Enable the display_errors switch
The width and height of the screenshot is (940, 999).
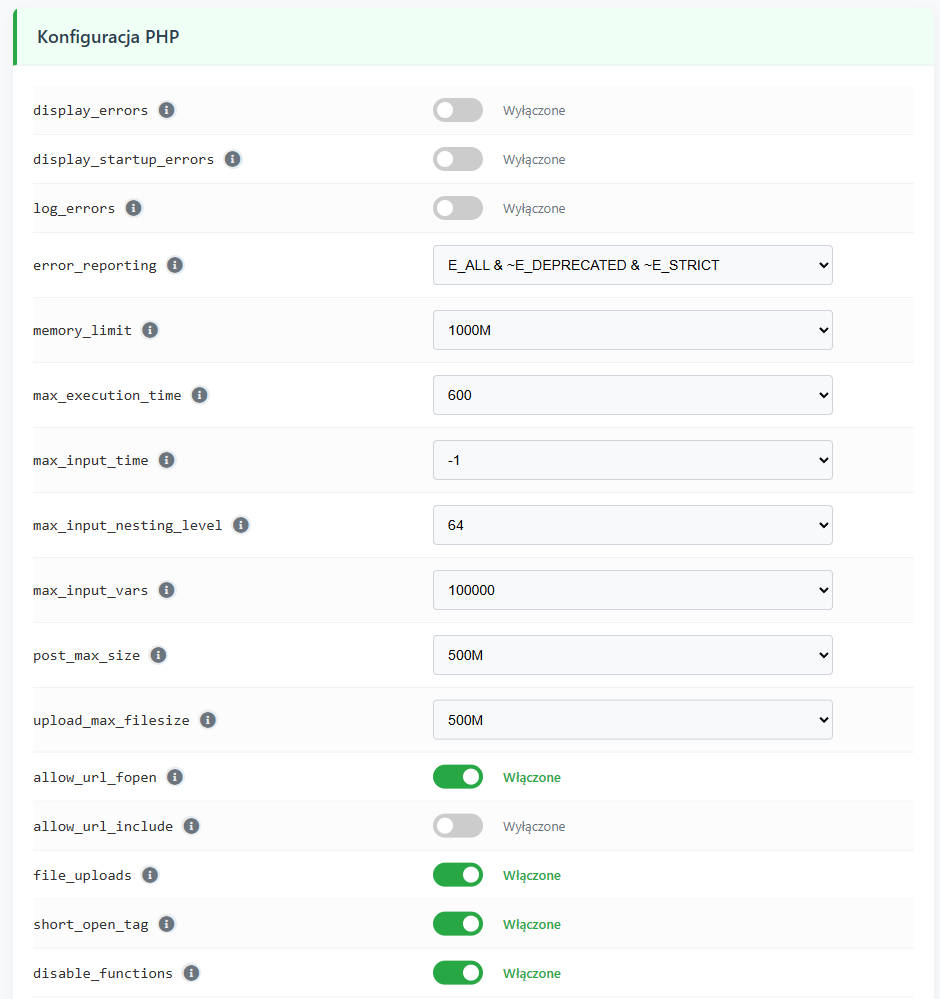pyautogui.click(x=457, y=110)
